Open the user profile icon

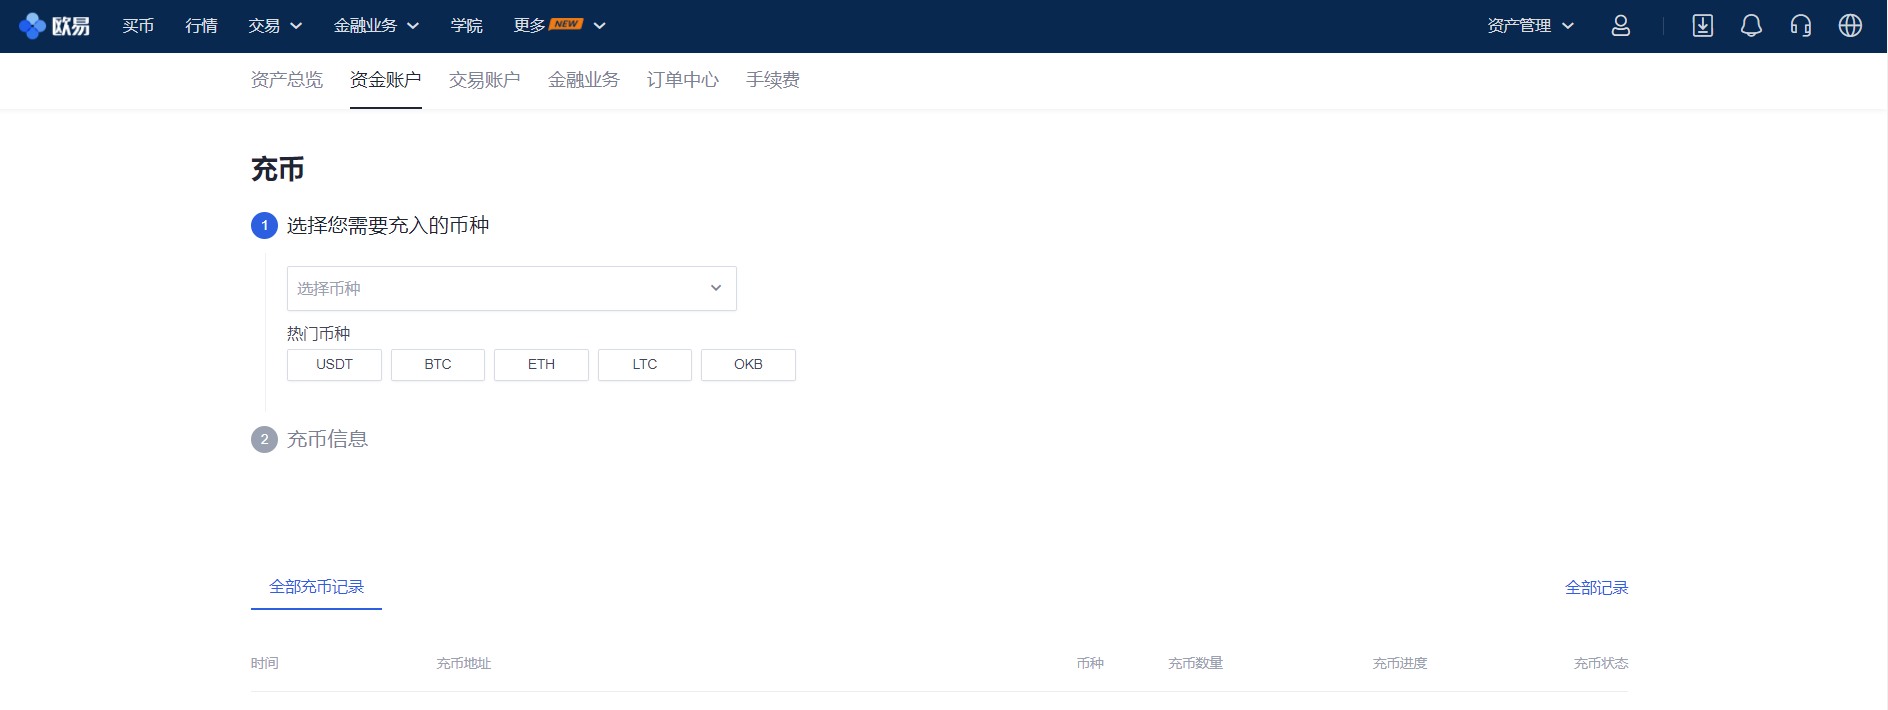1620,26
